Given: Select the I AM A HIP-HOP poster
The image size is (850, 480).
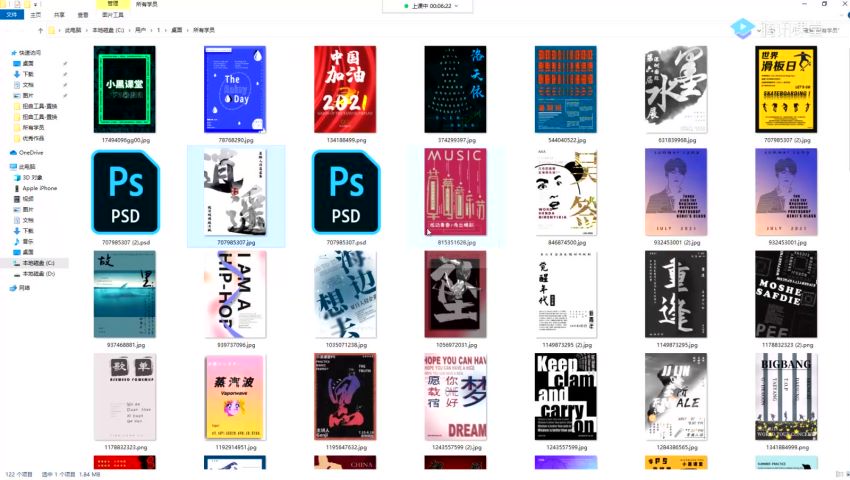Looking at the screenshot, I should click(x=235, y=295).
